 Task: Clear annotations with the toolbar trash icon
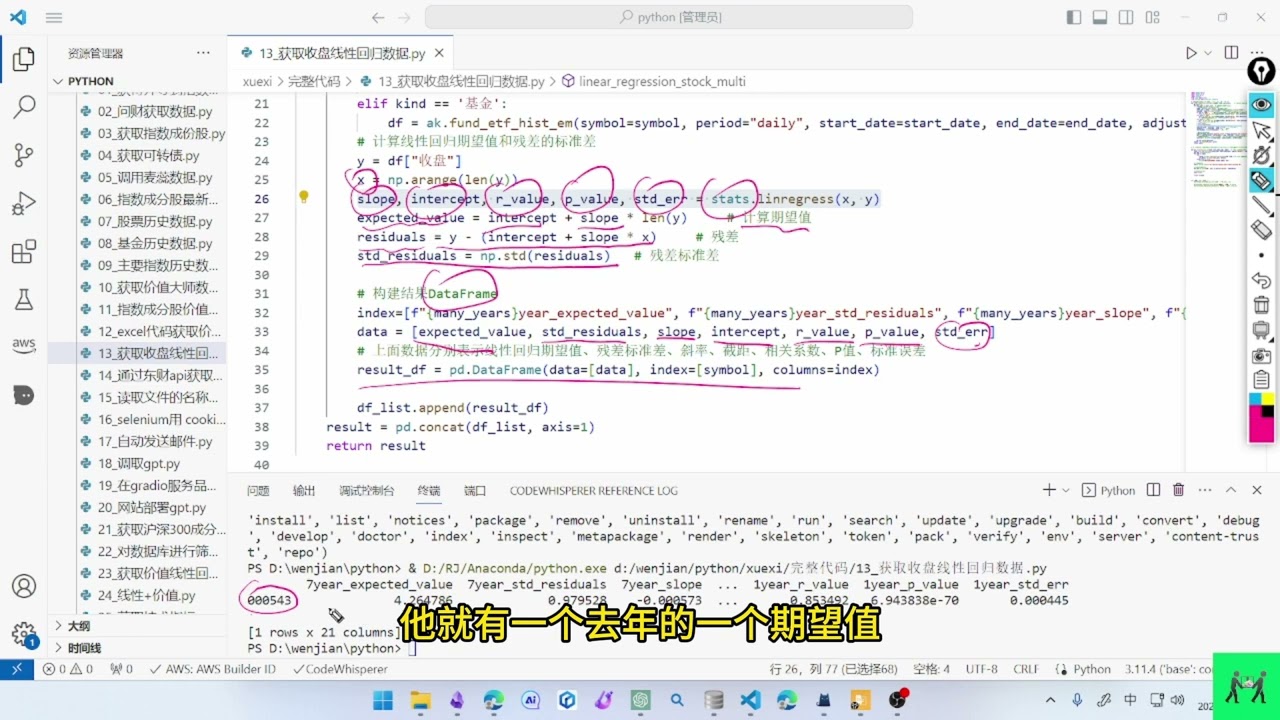pyautogui.click(x=1262, y=306)
